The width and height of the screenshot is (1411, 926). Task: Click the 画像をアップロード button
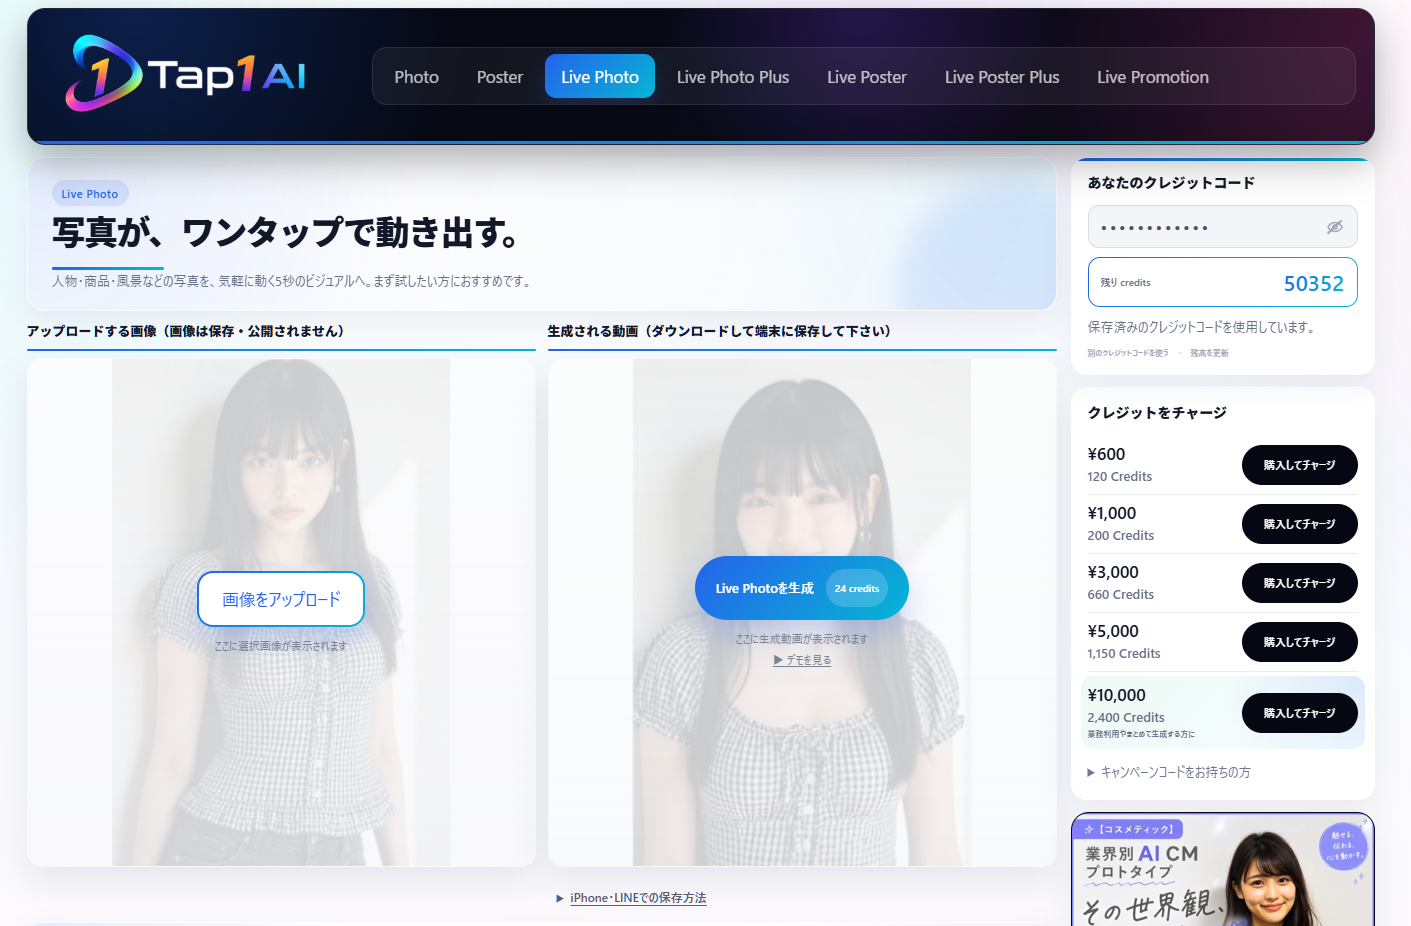coord(281,599)
